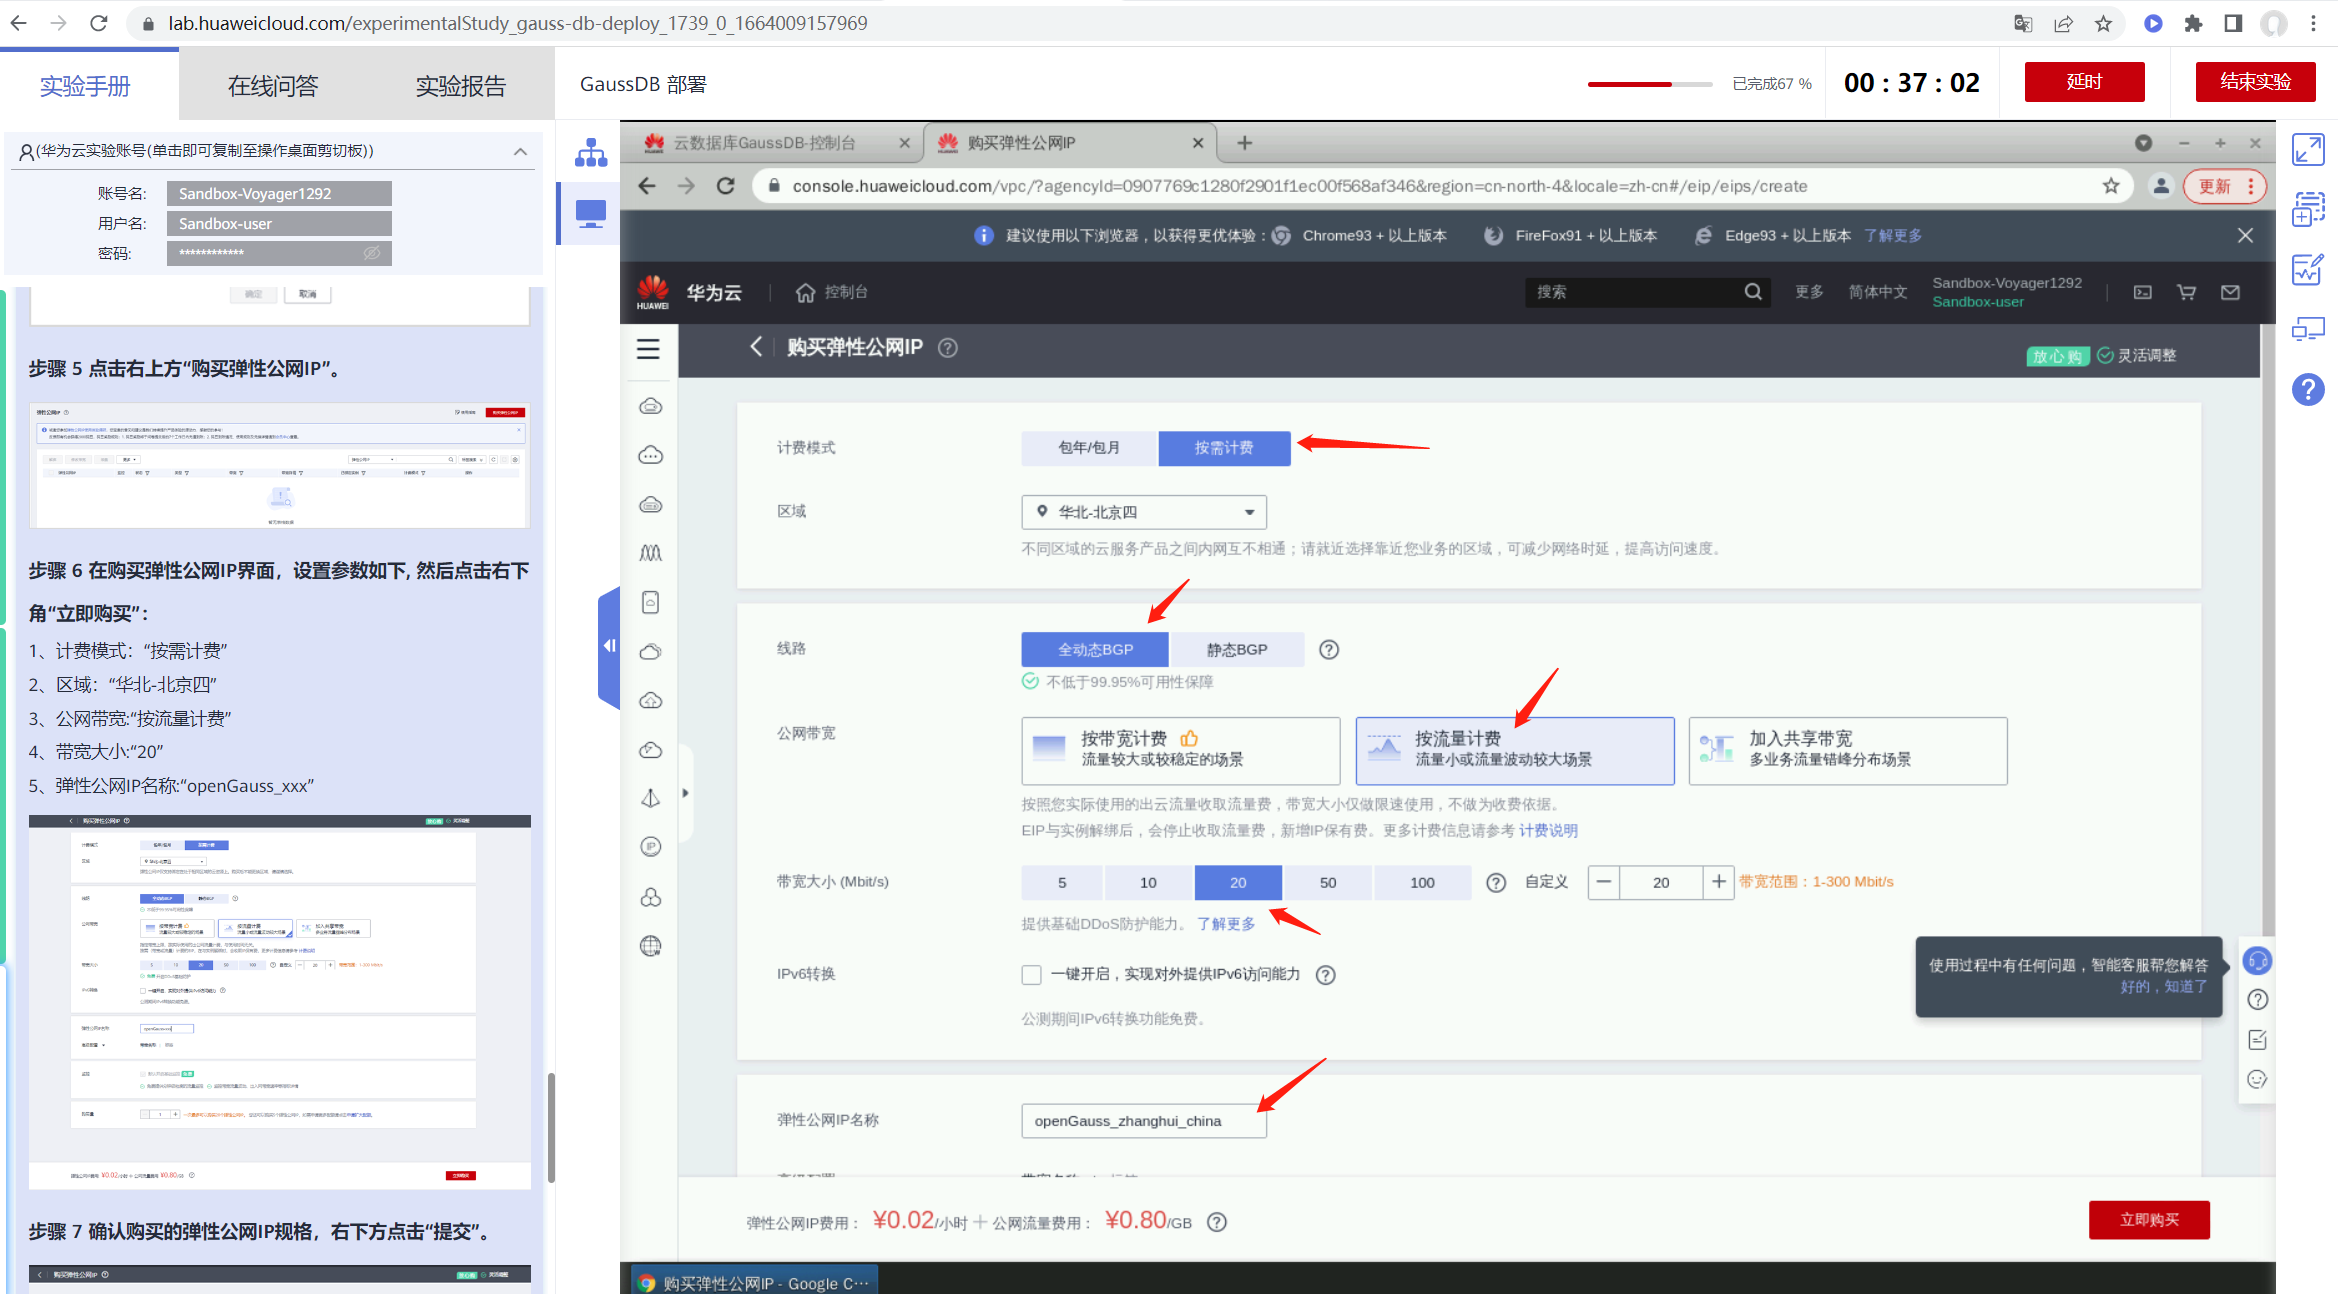Viewport: 2338px width, 1294px height.
Task: Choose 静态BGP line type
Action: click(1236, 649)
